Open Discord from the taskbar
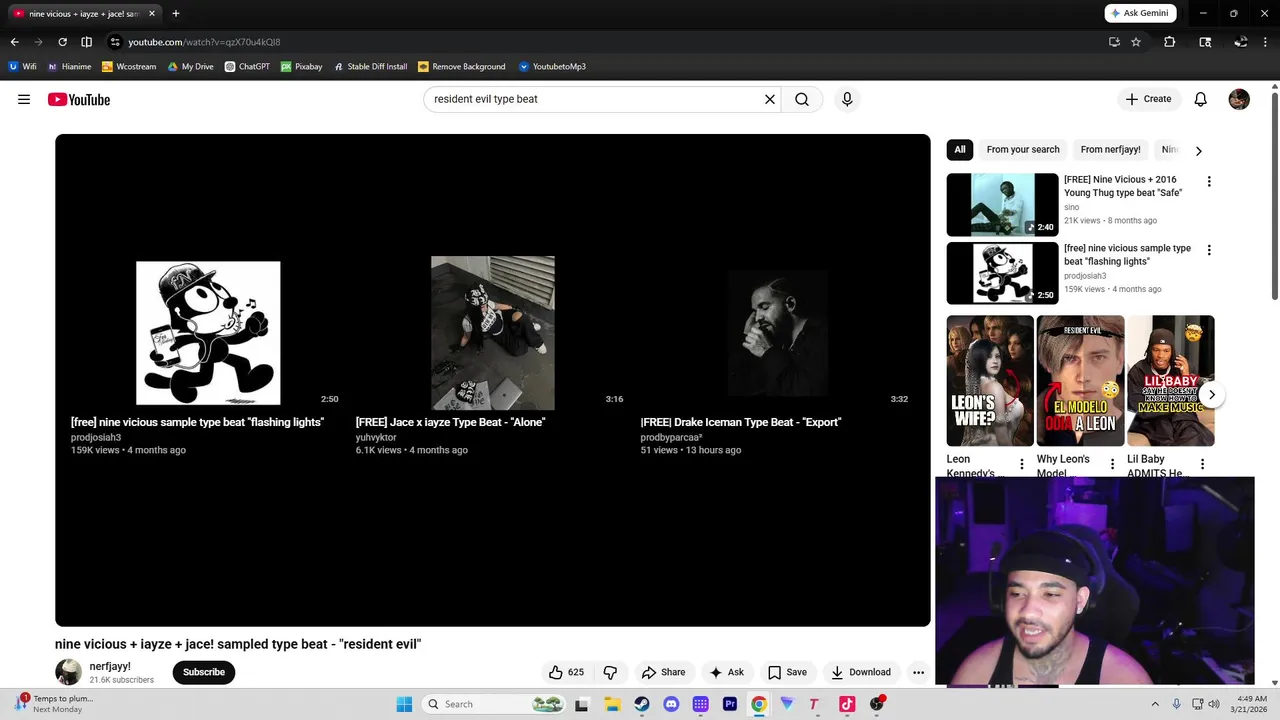 [x=671, y=704]
